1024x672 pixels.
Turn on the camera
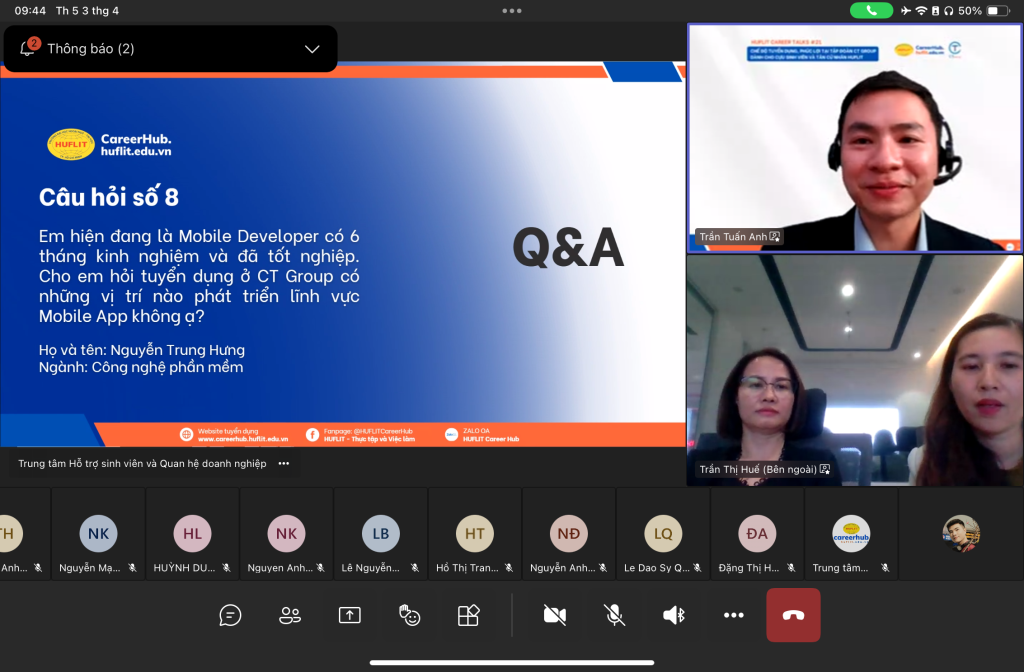click(555, 615)
